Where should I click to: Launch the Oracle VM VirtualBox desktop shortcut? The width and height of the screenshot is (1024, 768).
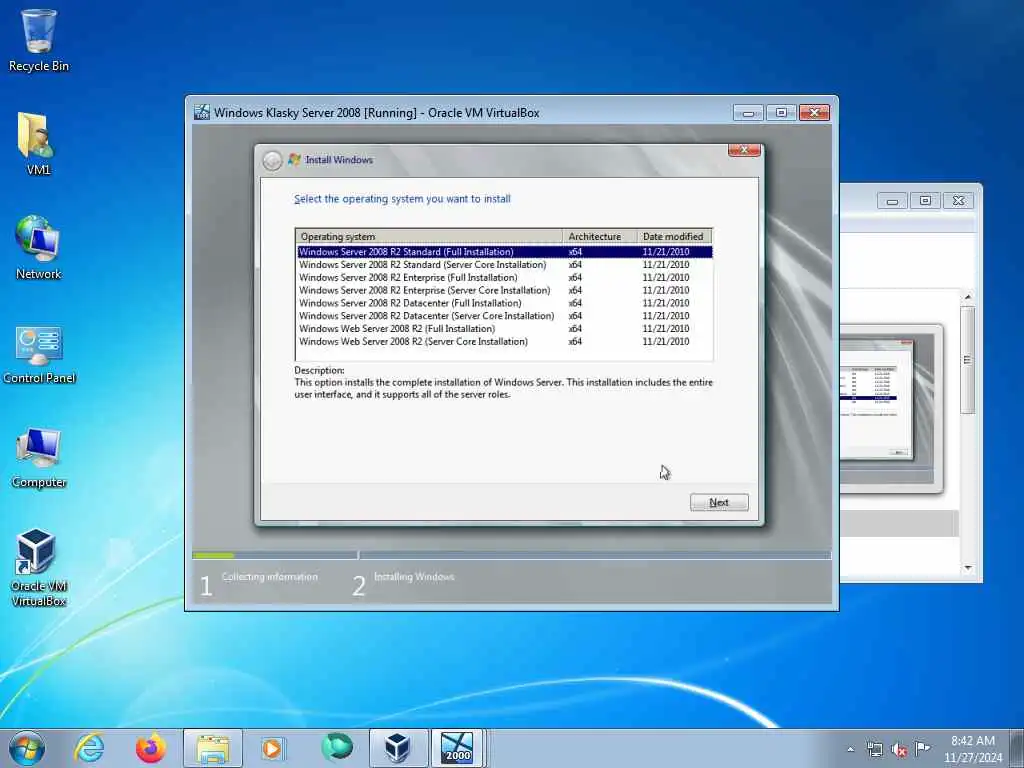pos(38,567)
